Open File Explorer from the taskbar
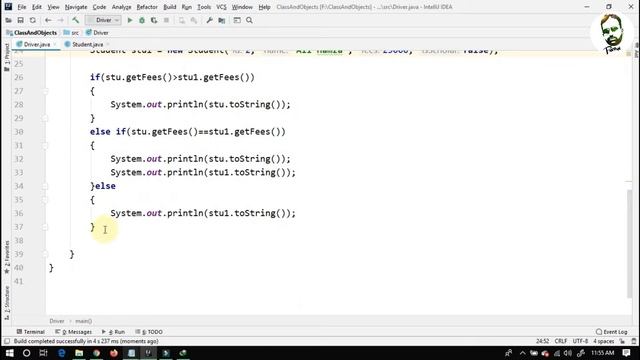This screenshot has height=360, width=640. [x=79, y=353]
